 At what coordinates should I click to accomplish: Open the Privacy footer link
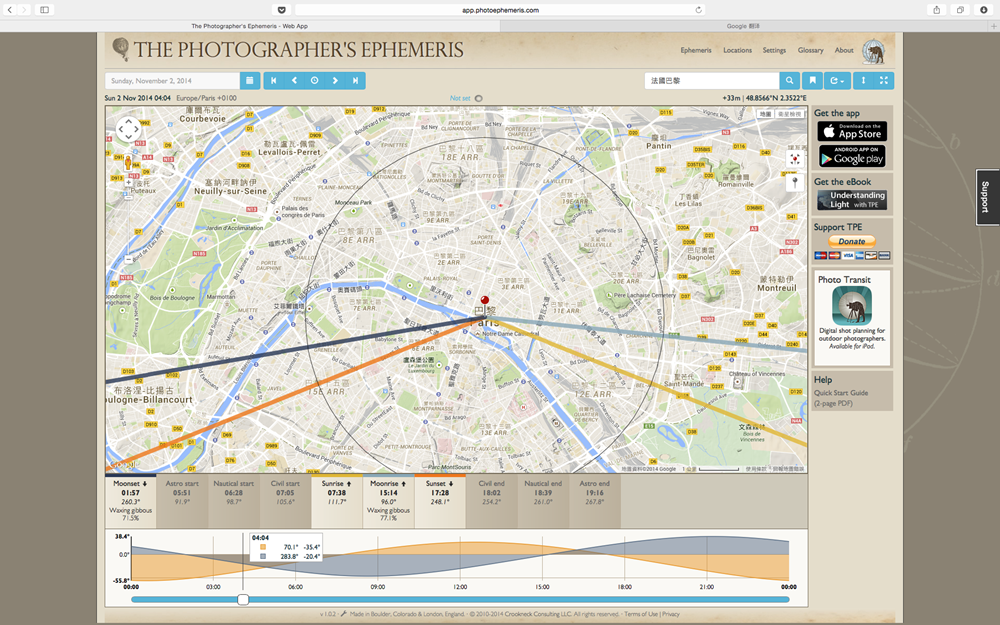click(671, 614)
